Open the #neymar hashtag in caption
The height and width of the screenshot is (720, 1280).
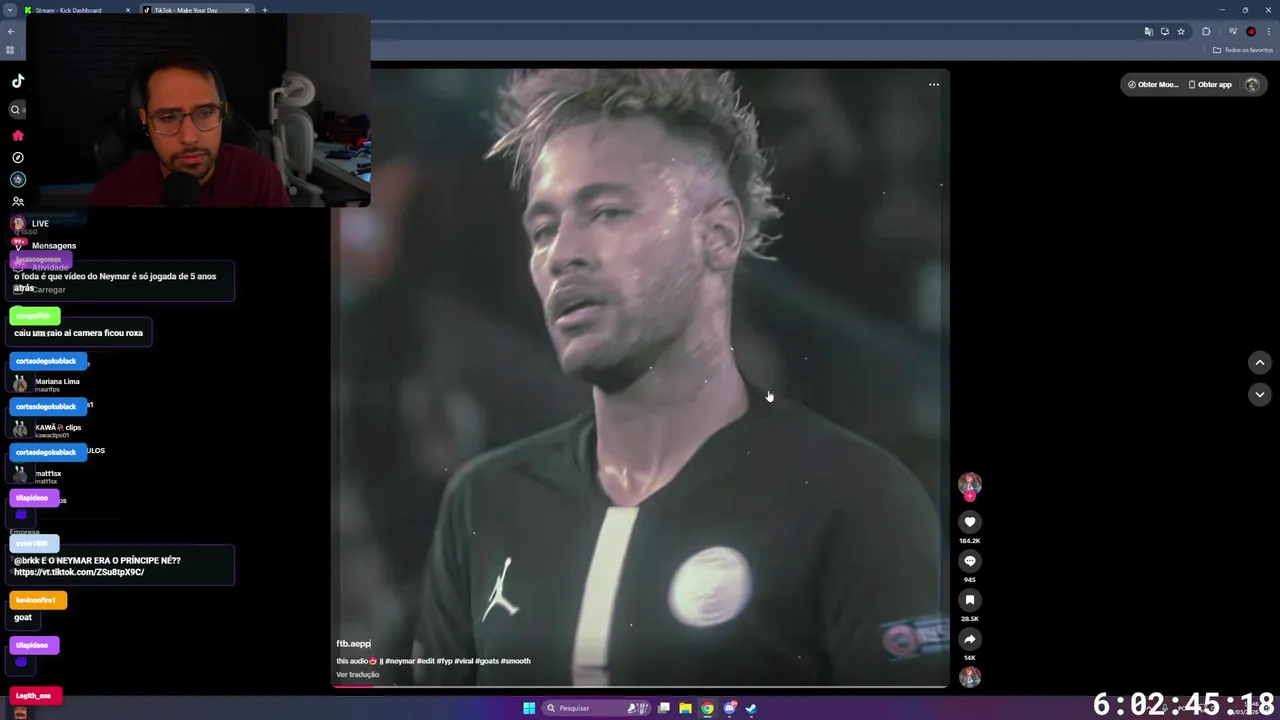(399, 661)
